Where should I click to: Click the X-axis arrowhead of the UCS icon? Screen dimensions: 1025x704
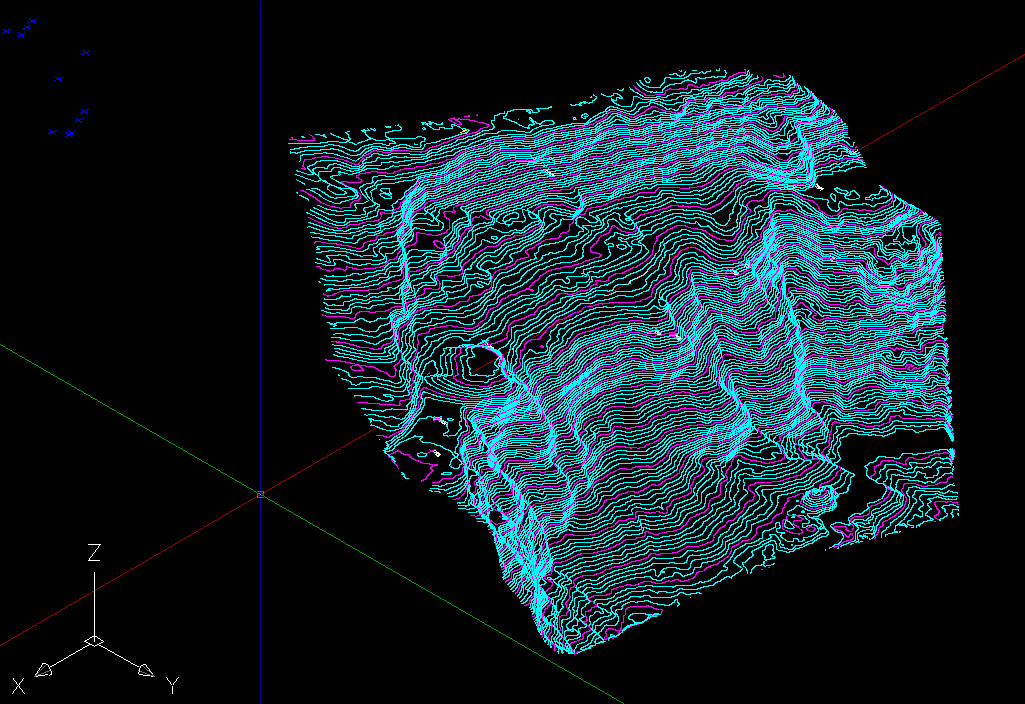click(x=44, y=669)
